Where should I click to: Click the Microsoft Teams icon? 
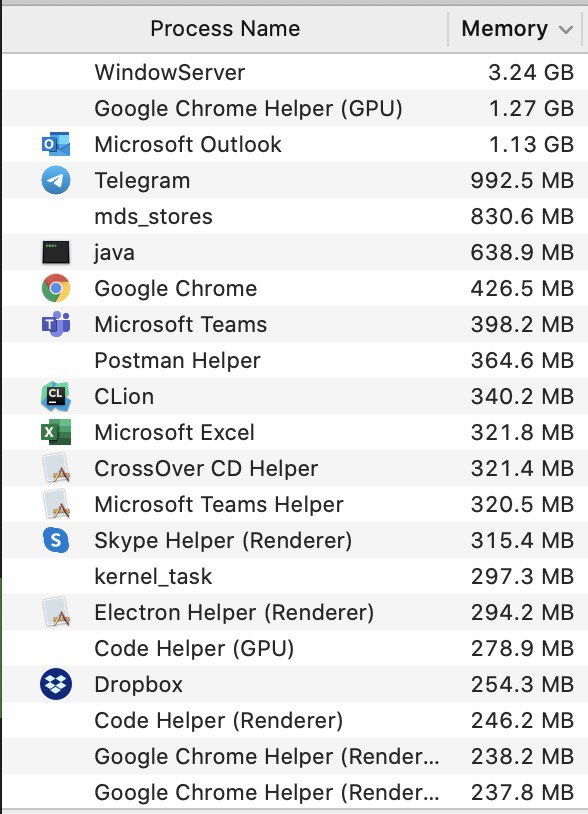click(56, 324)
